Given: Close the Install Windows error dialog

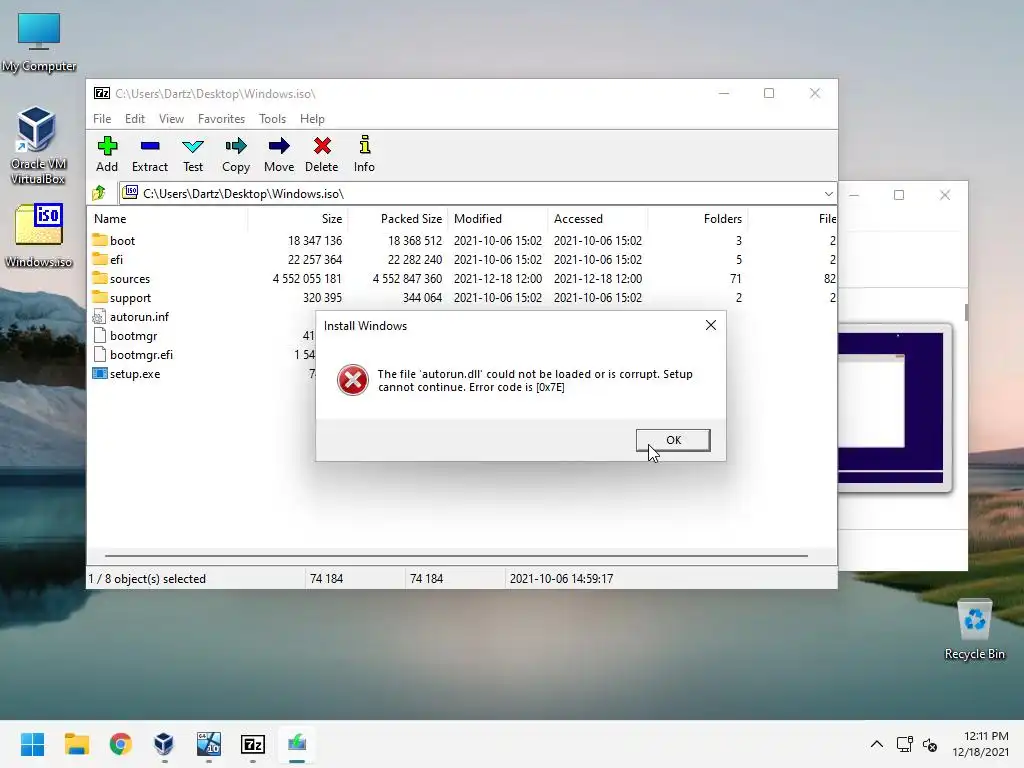Looking at the screenshot, I should pos(711,325).
